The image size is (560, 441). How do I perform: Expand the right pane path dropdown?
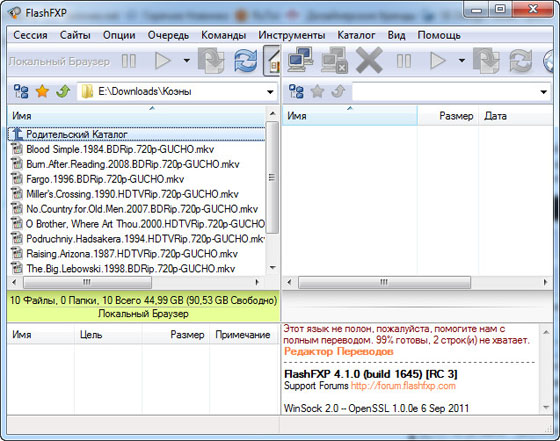pos(544,92)
